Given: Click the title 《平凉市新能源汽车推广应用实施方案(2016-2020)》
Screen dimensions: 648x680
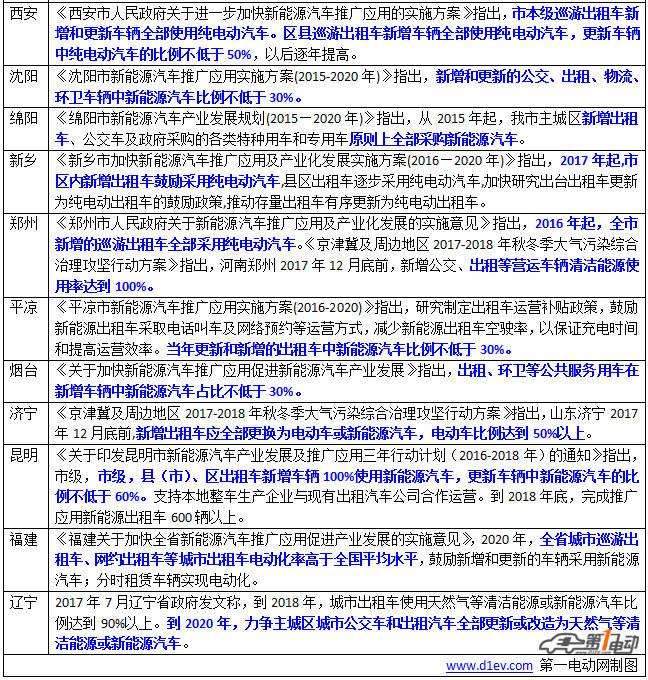Looking at the screenshot, I should coord(214,307).
